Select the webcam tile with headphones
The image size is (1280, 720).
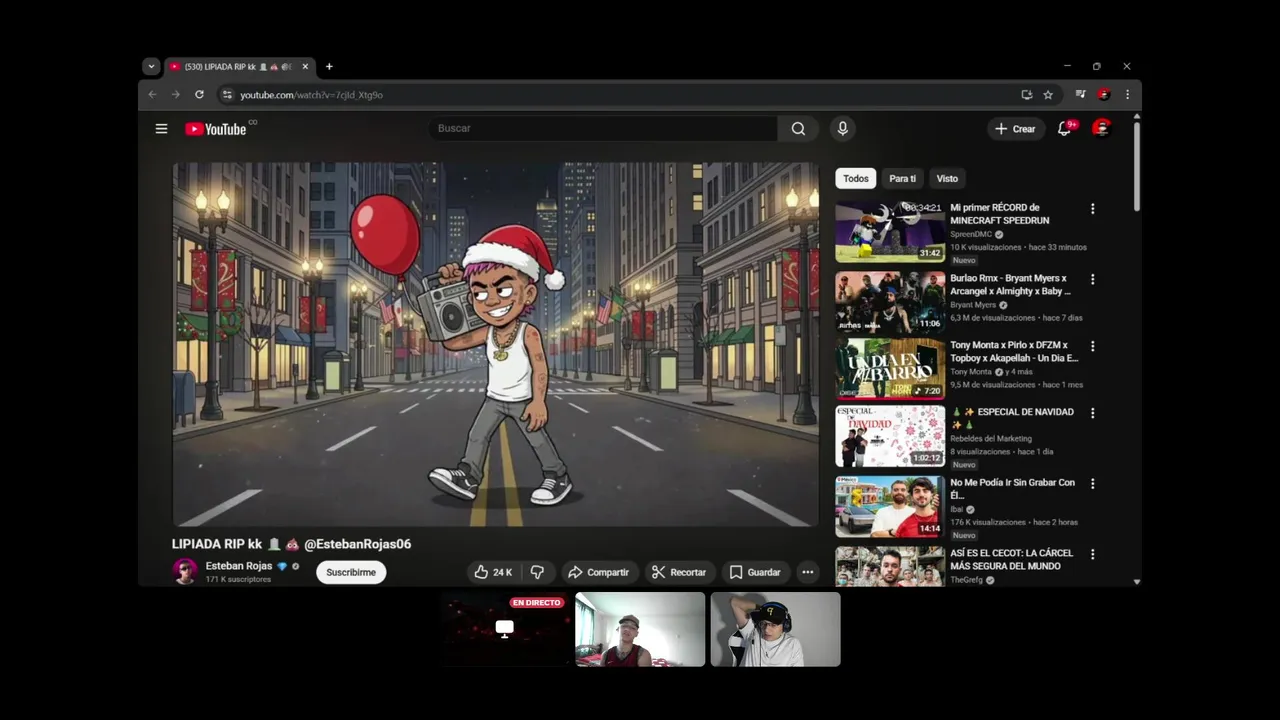coord(775,629)
